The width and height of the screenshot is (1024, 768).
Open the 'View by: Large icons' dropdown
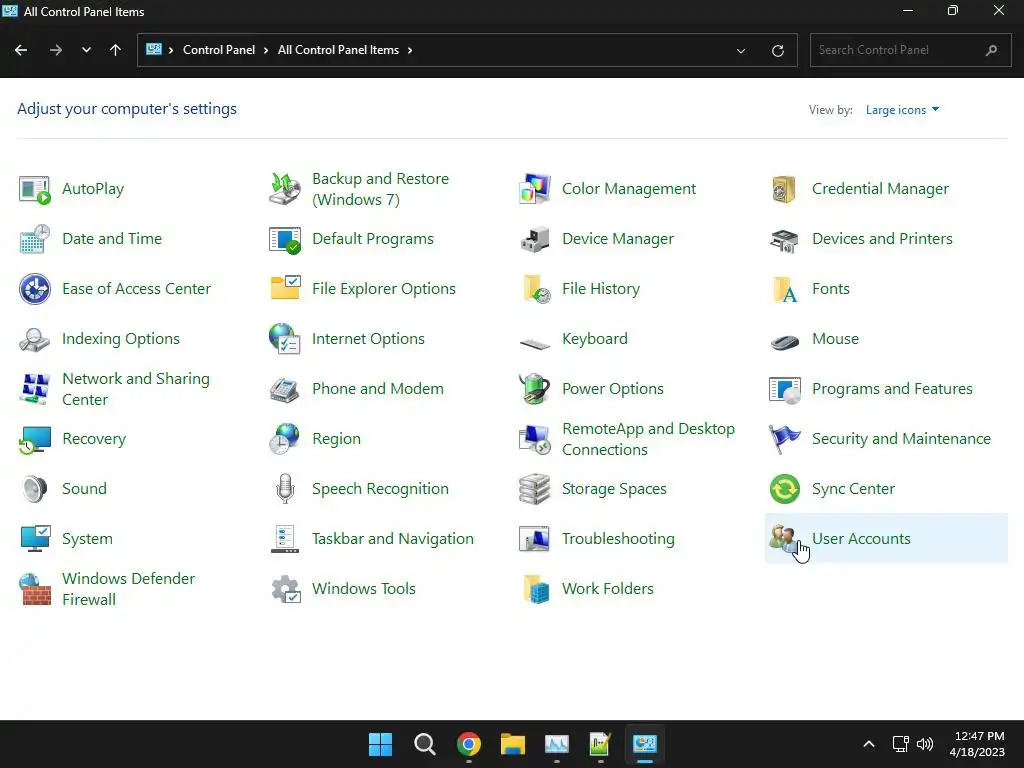(902, 110)
